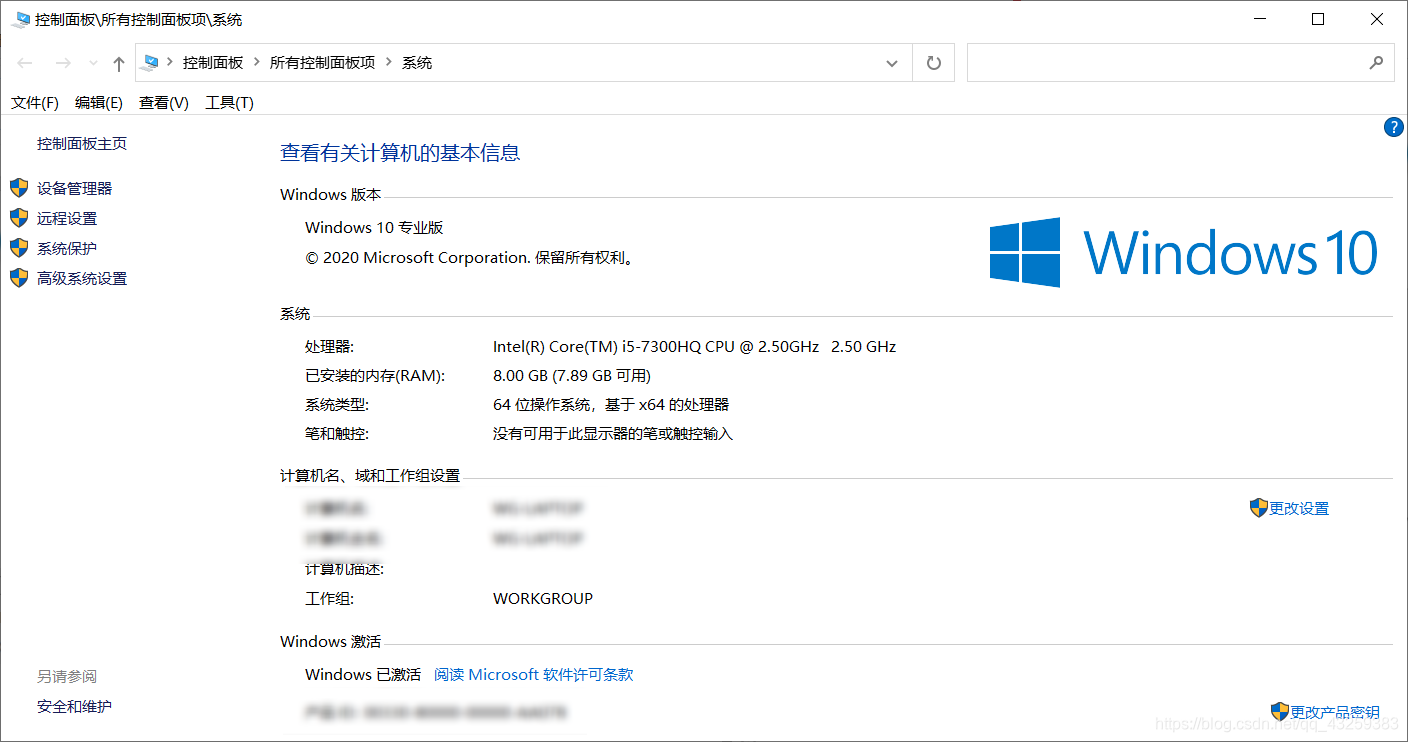Click the window title bar system icon
This screenshot has width=1408, height=742.
point(20,19)
